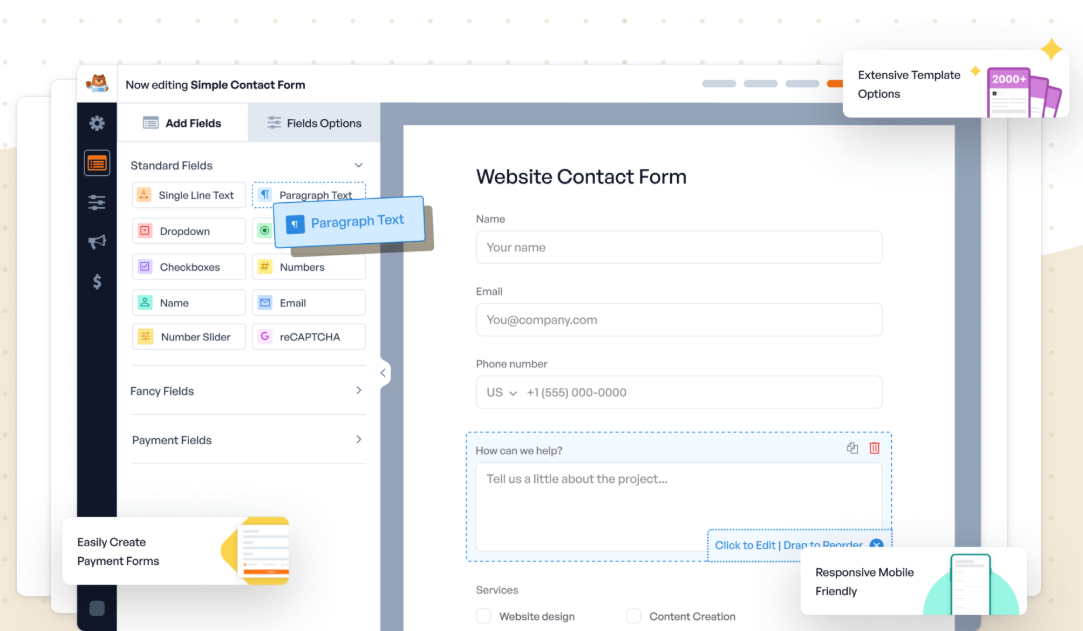Open the Payments dollar icon in sidebar
Screen dimensions: 1083x631
(96, 282)
